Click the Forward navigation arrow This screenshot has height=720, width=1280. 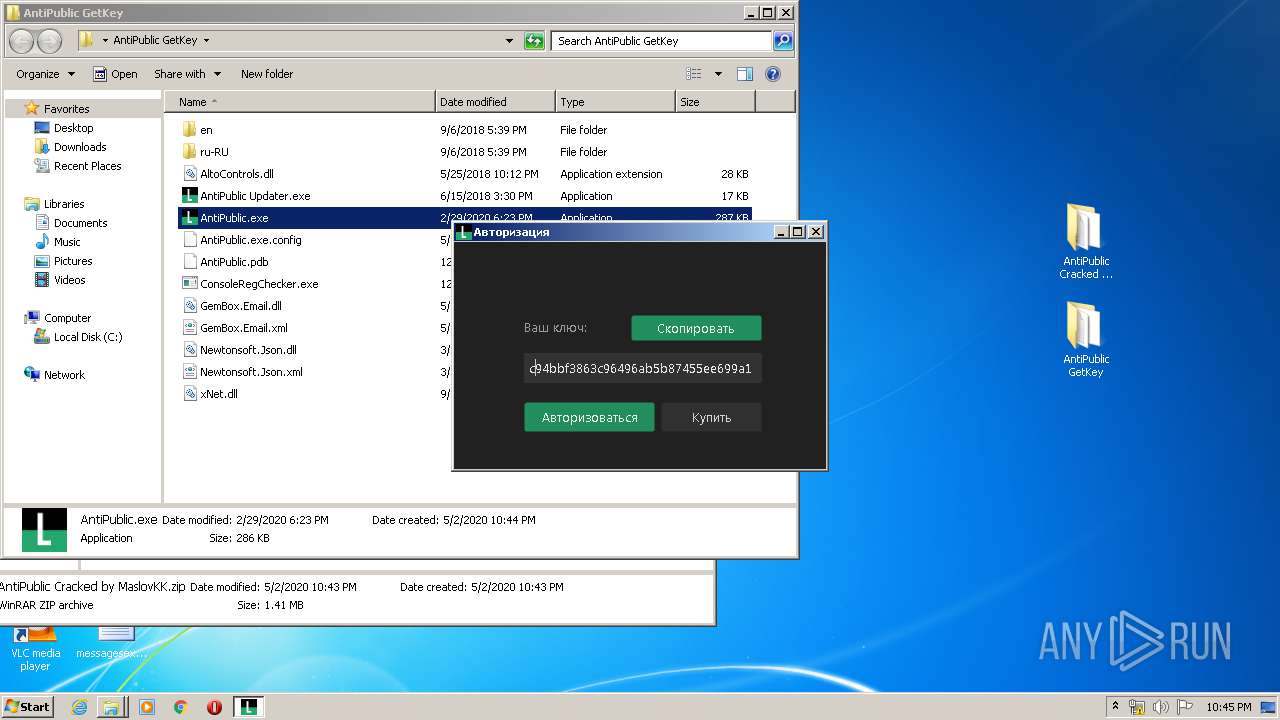[49, 41]
